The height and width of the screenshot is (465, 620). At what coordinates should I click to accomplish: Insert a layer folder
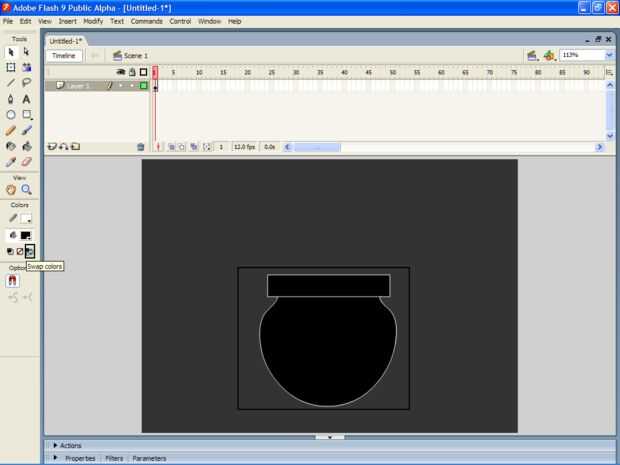[75, 147]
